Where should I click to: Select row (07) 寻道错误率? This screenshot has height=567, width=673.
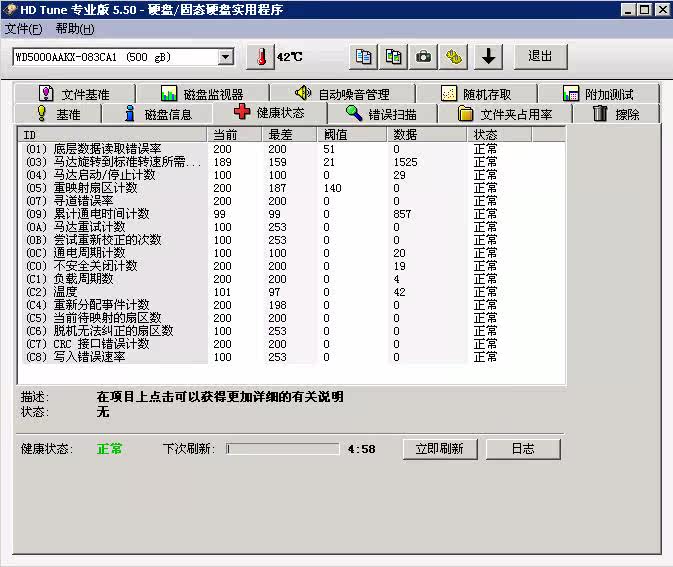292,201
